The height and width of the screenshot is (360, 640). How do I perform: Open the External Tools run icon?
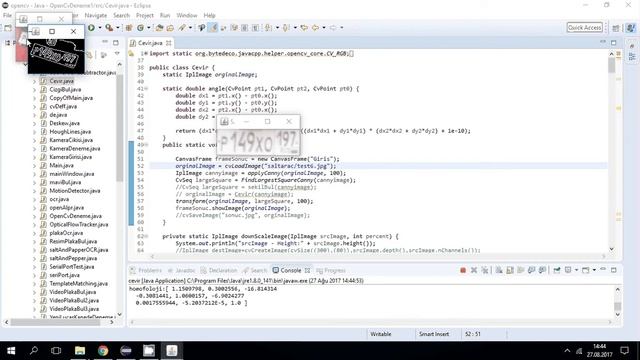click(109, 28)
